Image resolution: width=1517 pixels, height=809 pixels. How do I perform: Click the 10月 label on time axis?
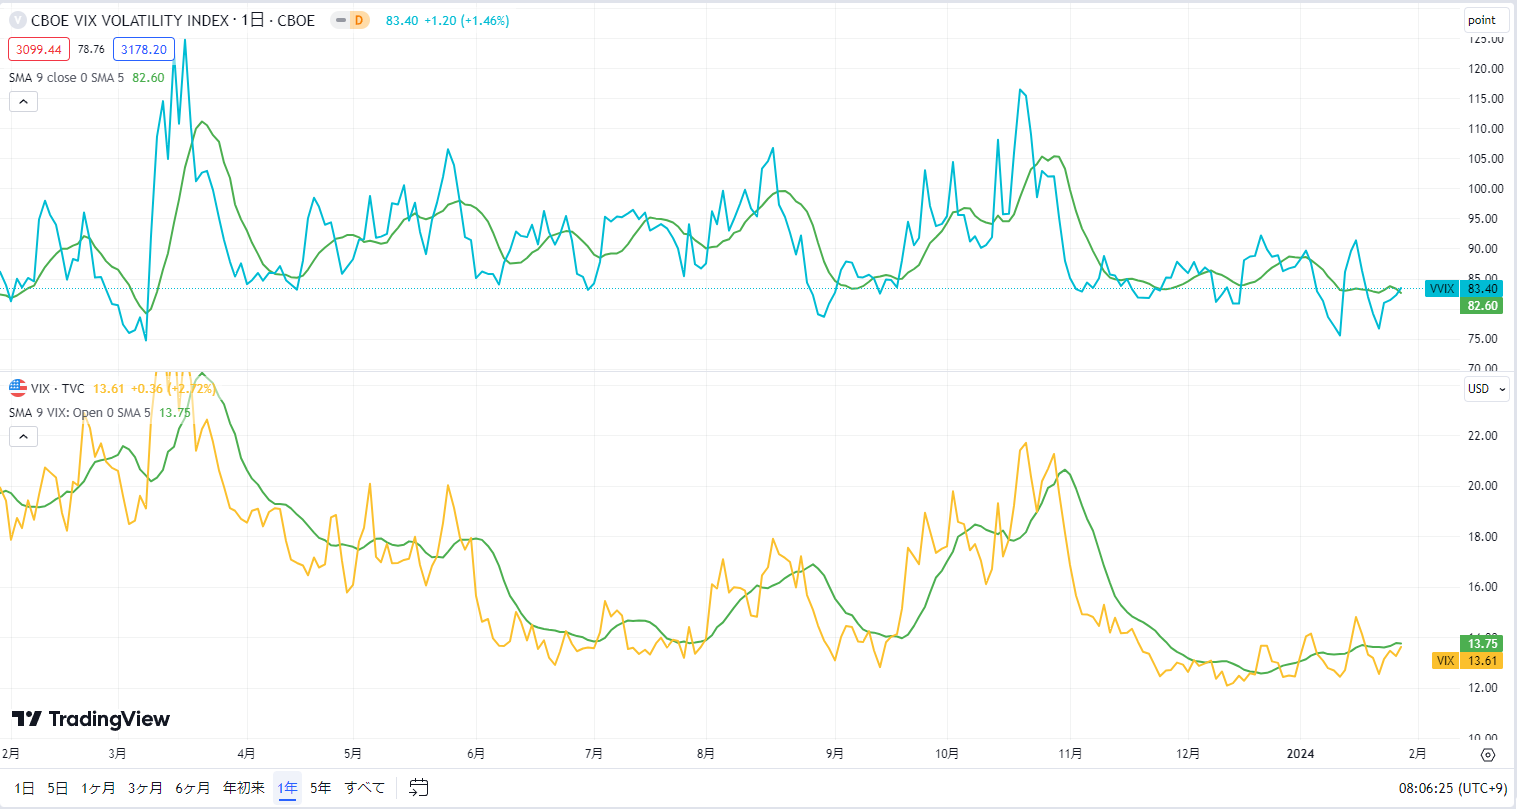pos(947,754)
